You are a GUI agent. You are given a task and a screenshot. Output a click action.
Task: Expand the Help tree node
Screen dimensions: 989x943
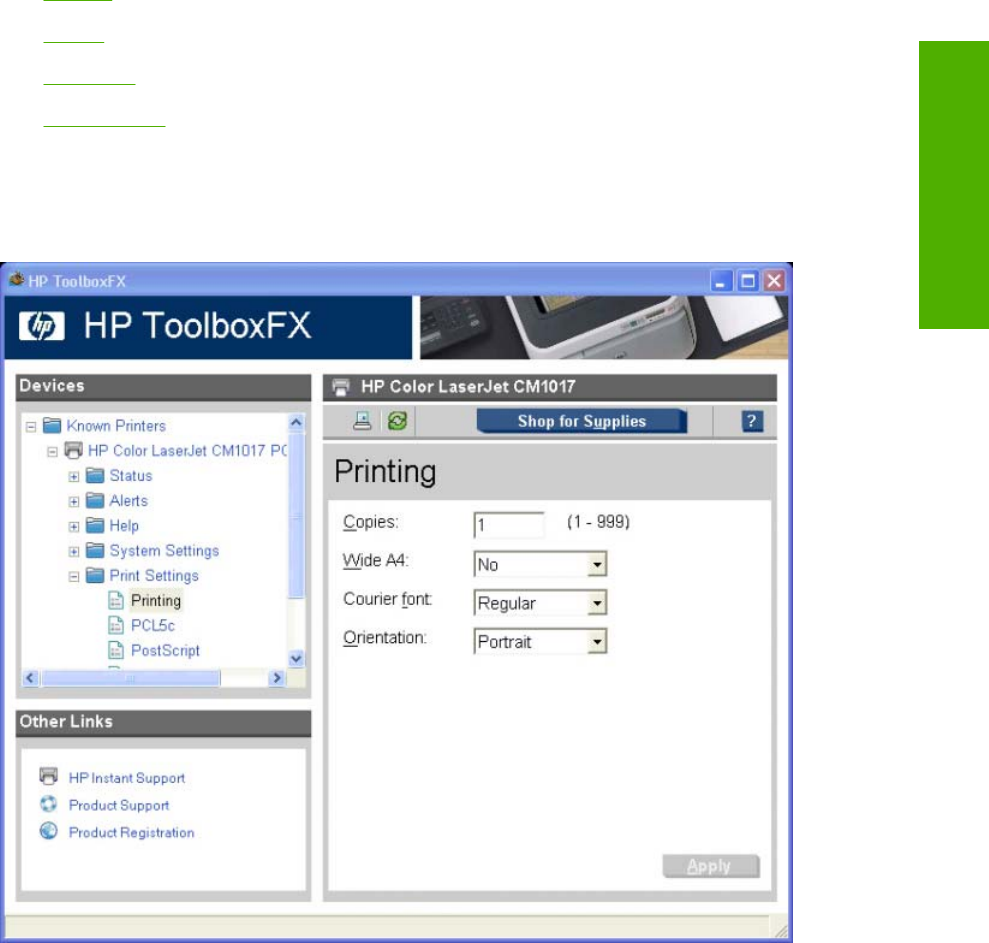tap(74, 527)
